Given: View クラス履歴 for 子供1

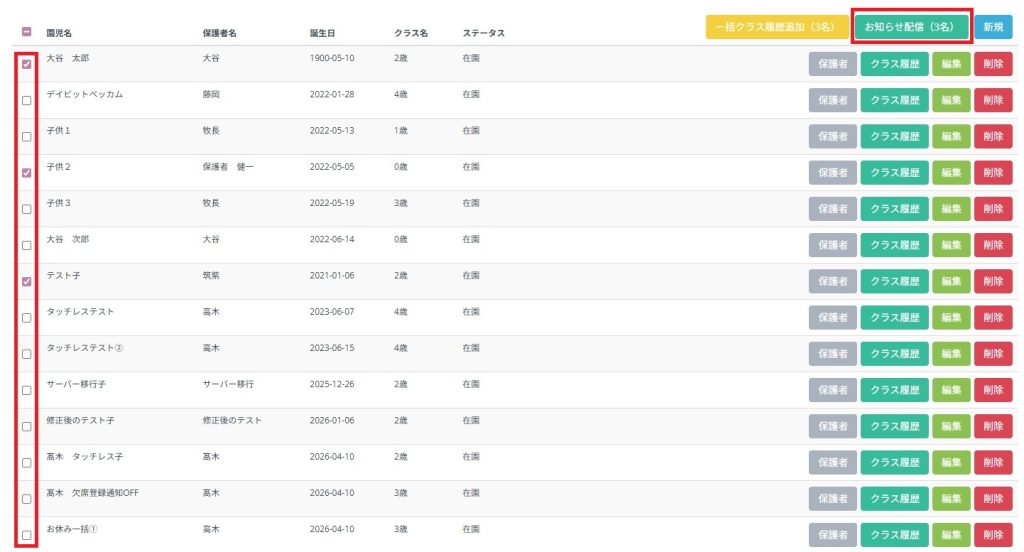Looking at the screenshot, I should 895,137.
